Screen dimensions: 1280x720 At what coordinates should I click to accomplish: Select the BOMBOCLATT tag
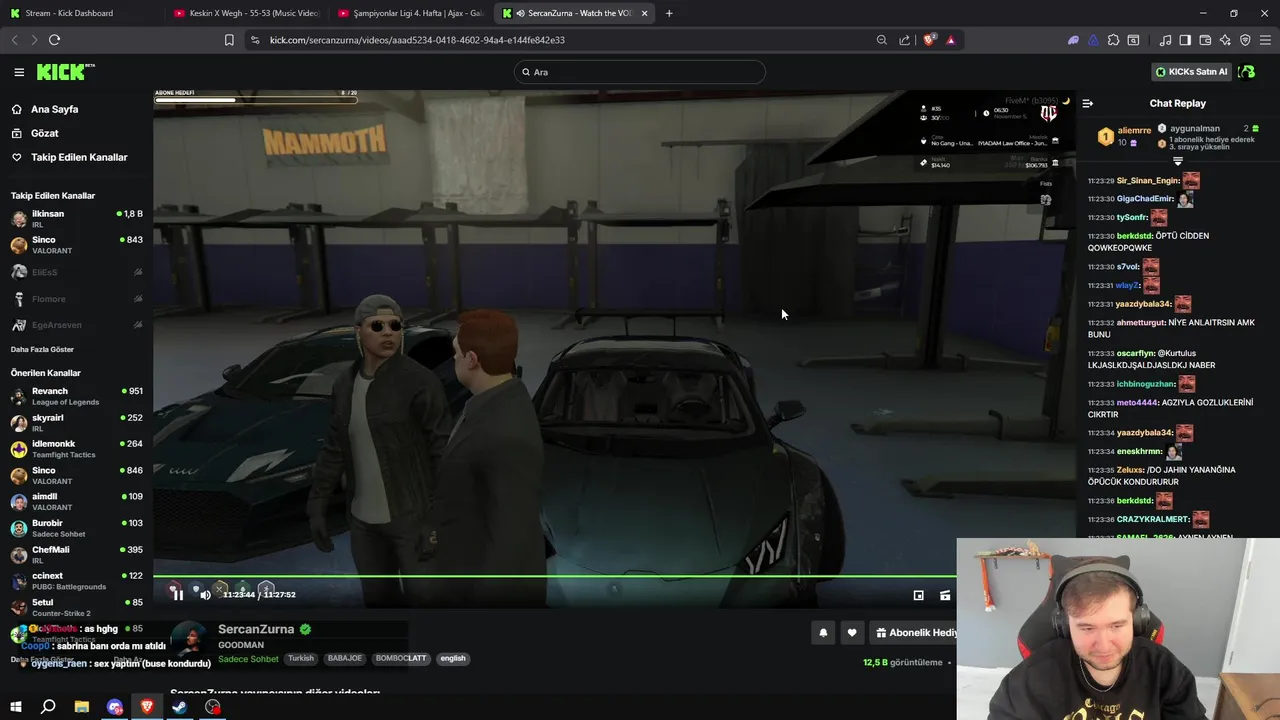coord(401,659)
